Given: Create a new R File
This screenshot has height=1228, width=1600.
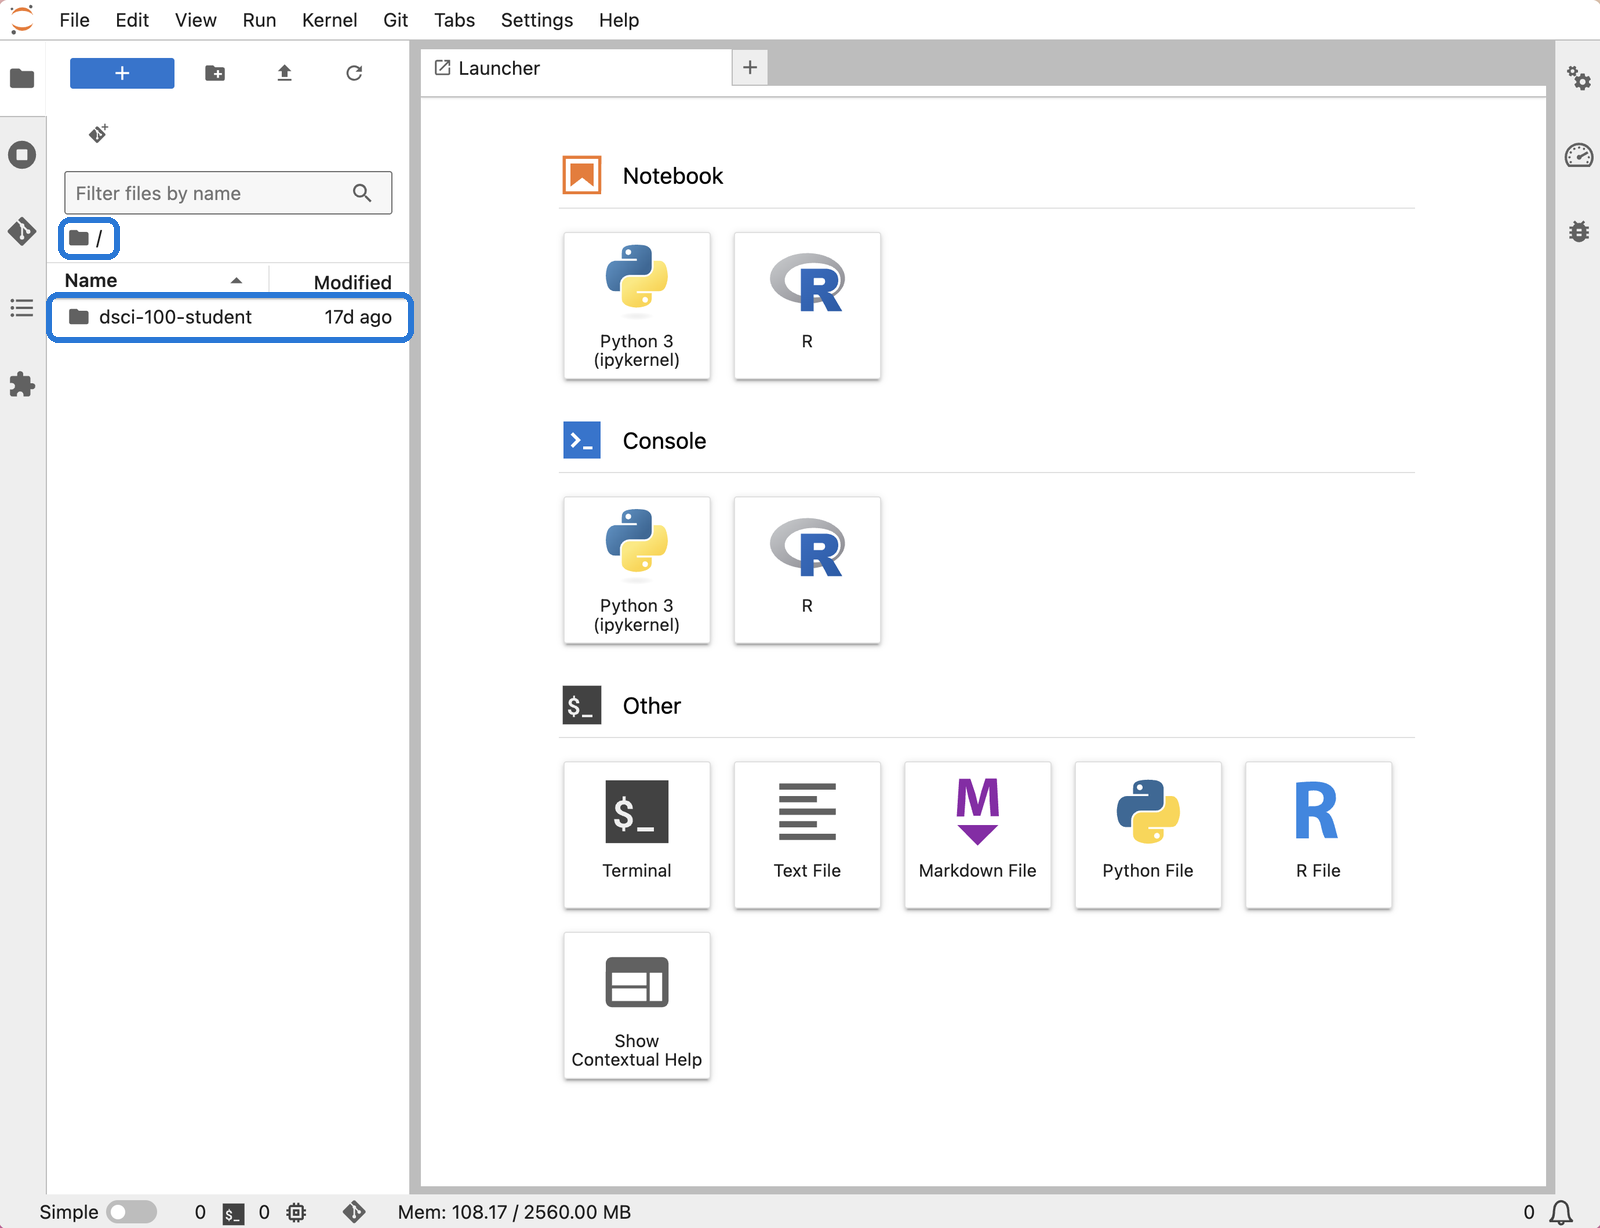Looking at the screenshot, I should 1318,835.
